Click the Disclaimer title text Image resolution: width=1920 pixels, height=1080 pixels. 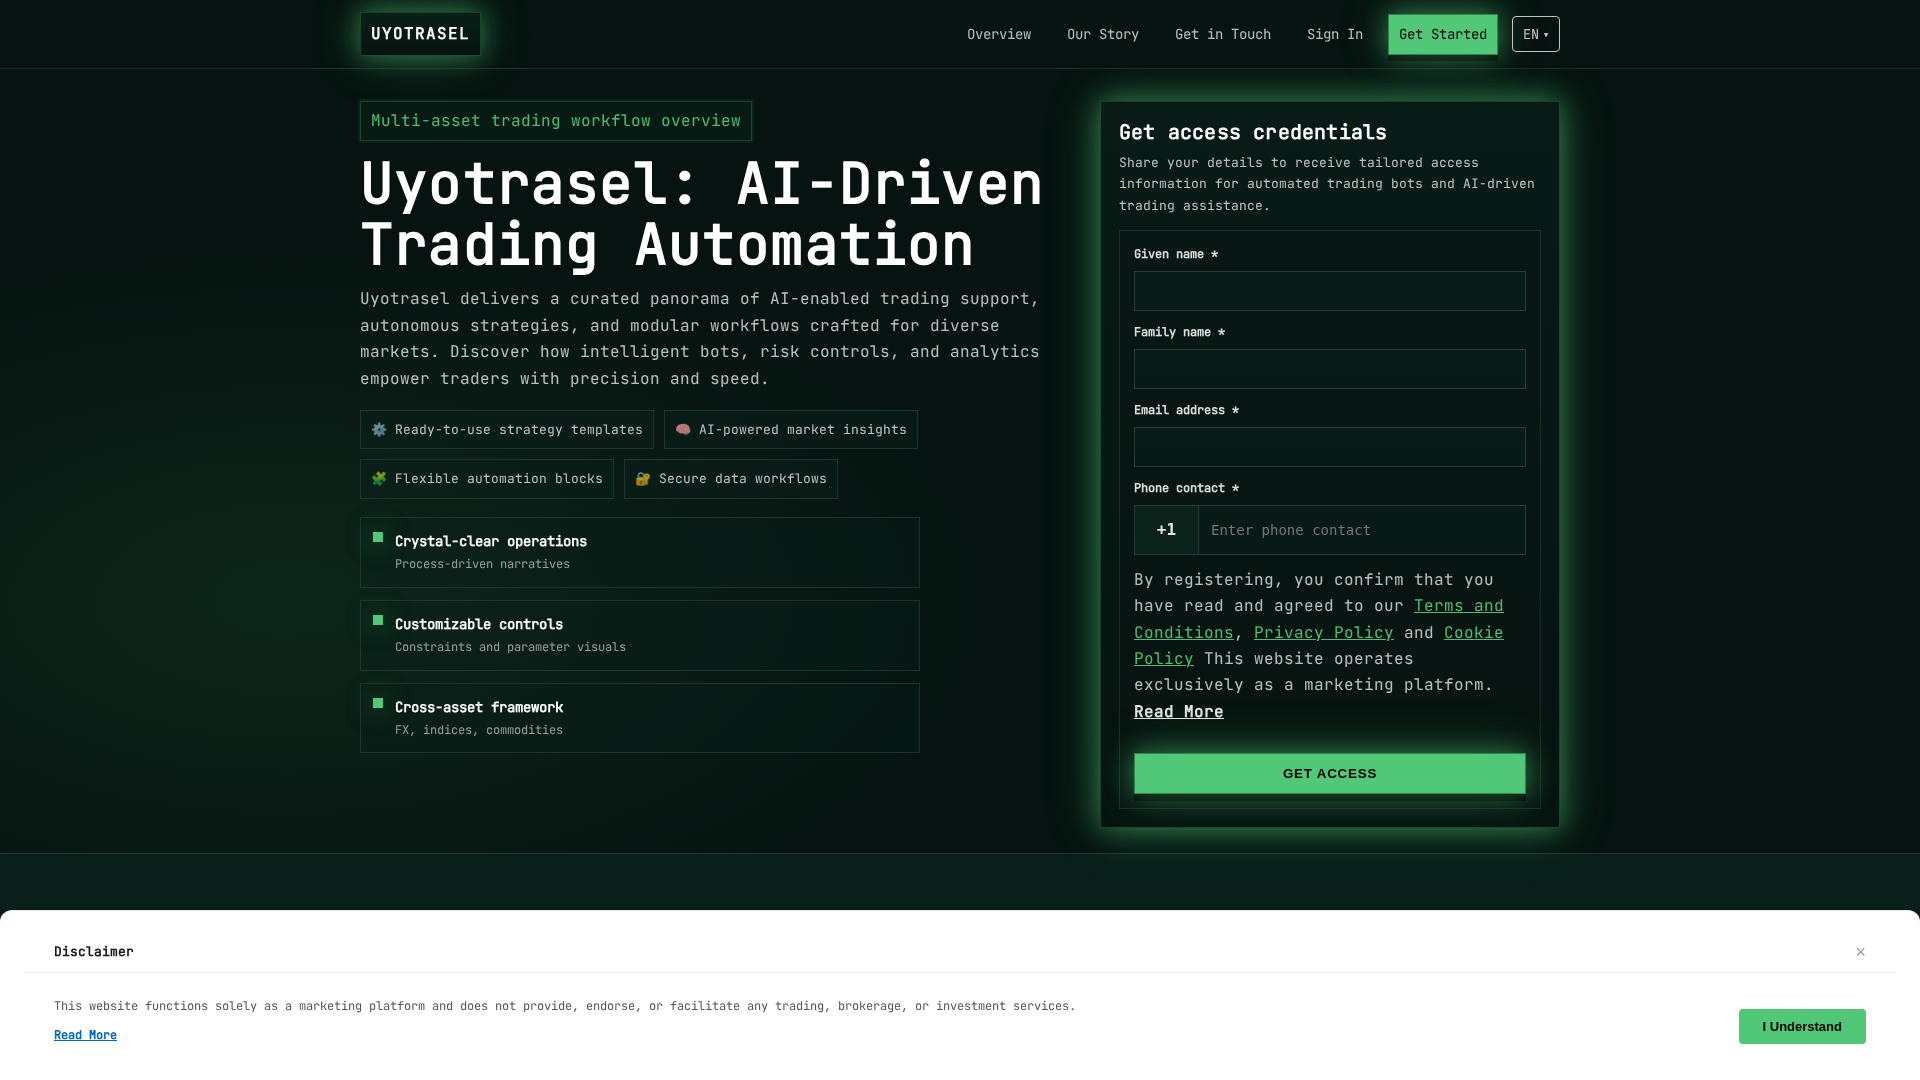pyautogui.click(x=93, y=952)
